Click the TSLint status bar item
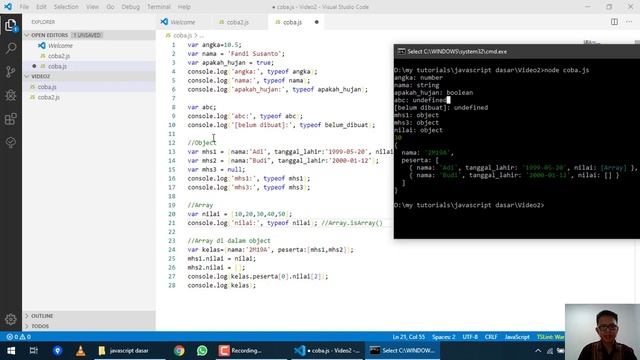 coord(550,337)
